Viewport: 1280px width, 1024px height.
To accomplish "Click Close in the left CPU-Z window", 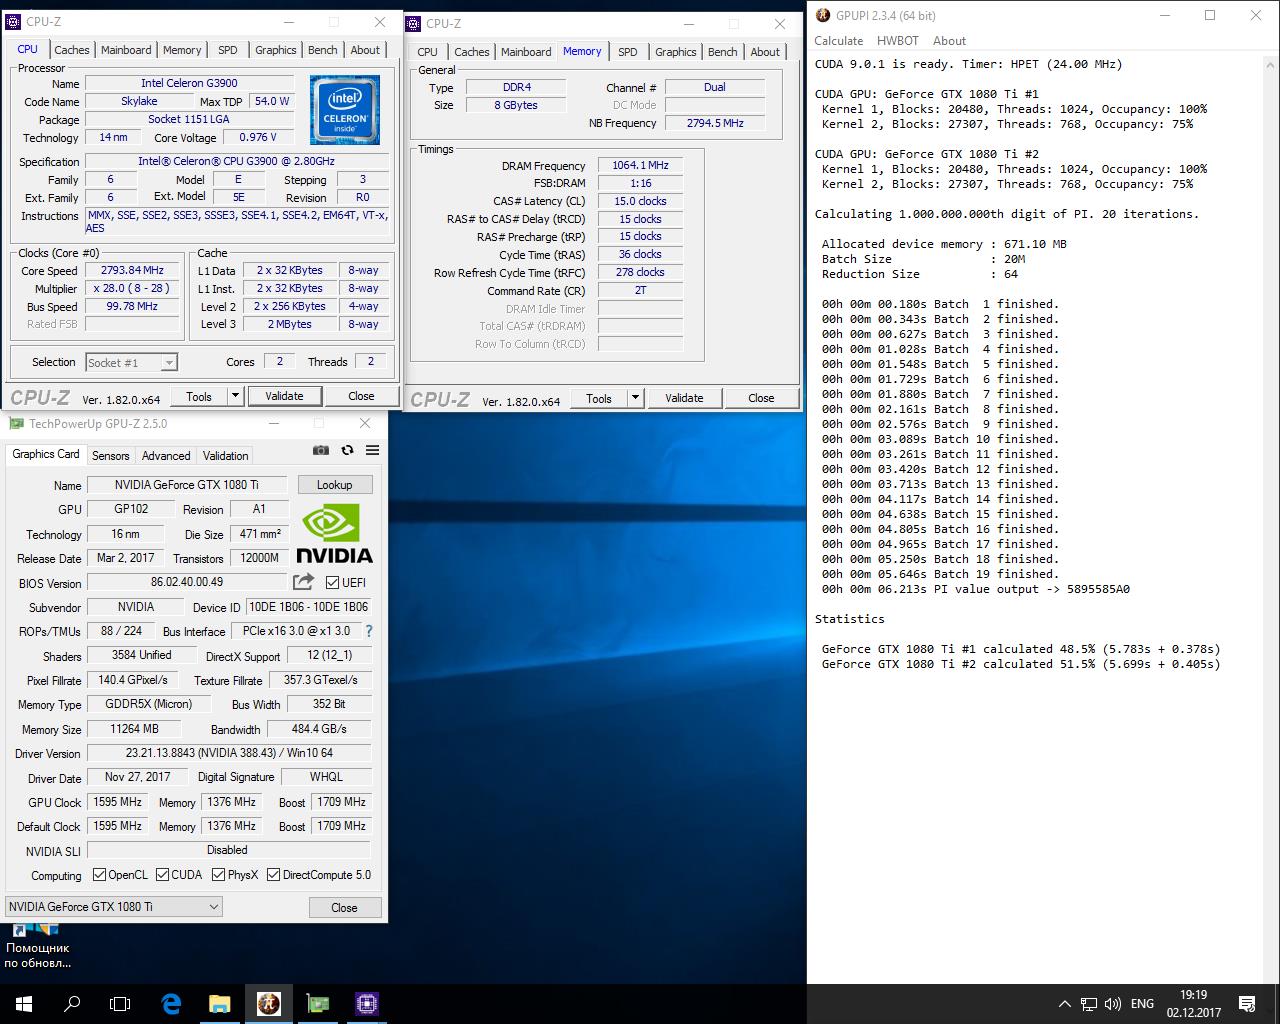I will pyautogui.click(x=361, y=396).
